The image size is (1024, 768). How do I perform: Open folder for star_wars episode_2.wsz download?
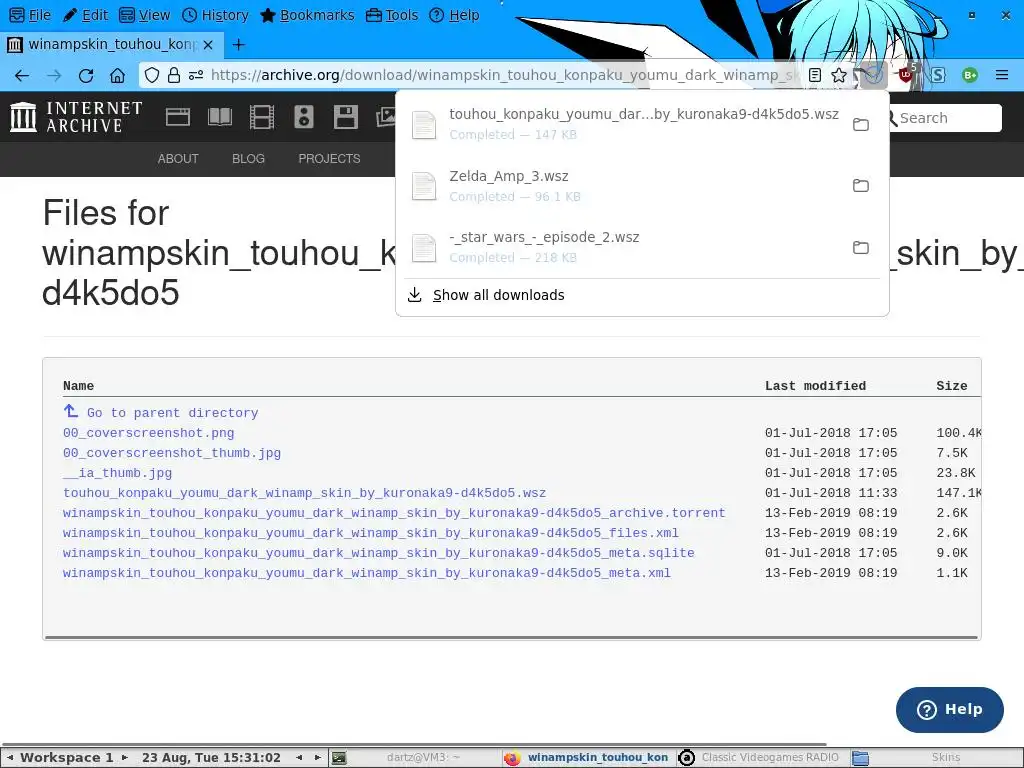[x=861, y=248]
